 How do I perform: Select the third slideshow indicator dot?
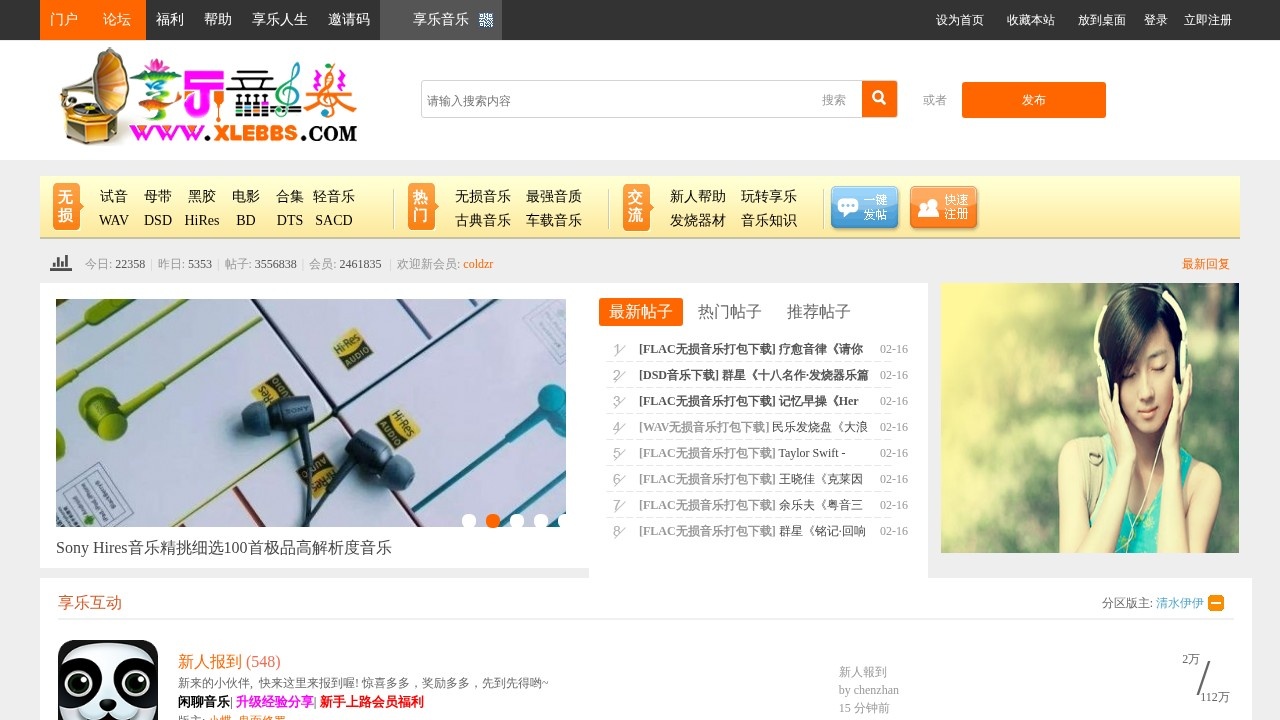517,521
